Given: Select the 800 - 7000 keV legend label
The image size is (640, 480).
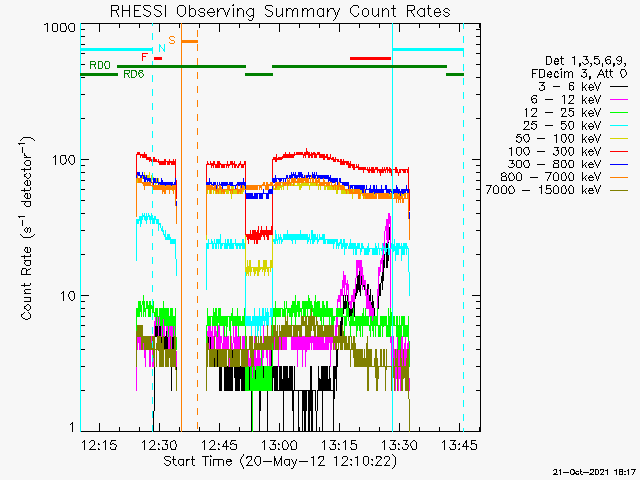Looking at the screenshot, I should click(551, 177).
